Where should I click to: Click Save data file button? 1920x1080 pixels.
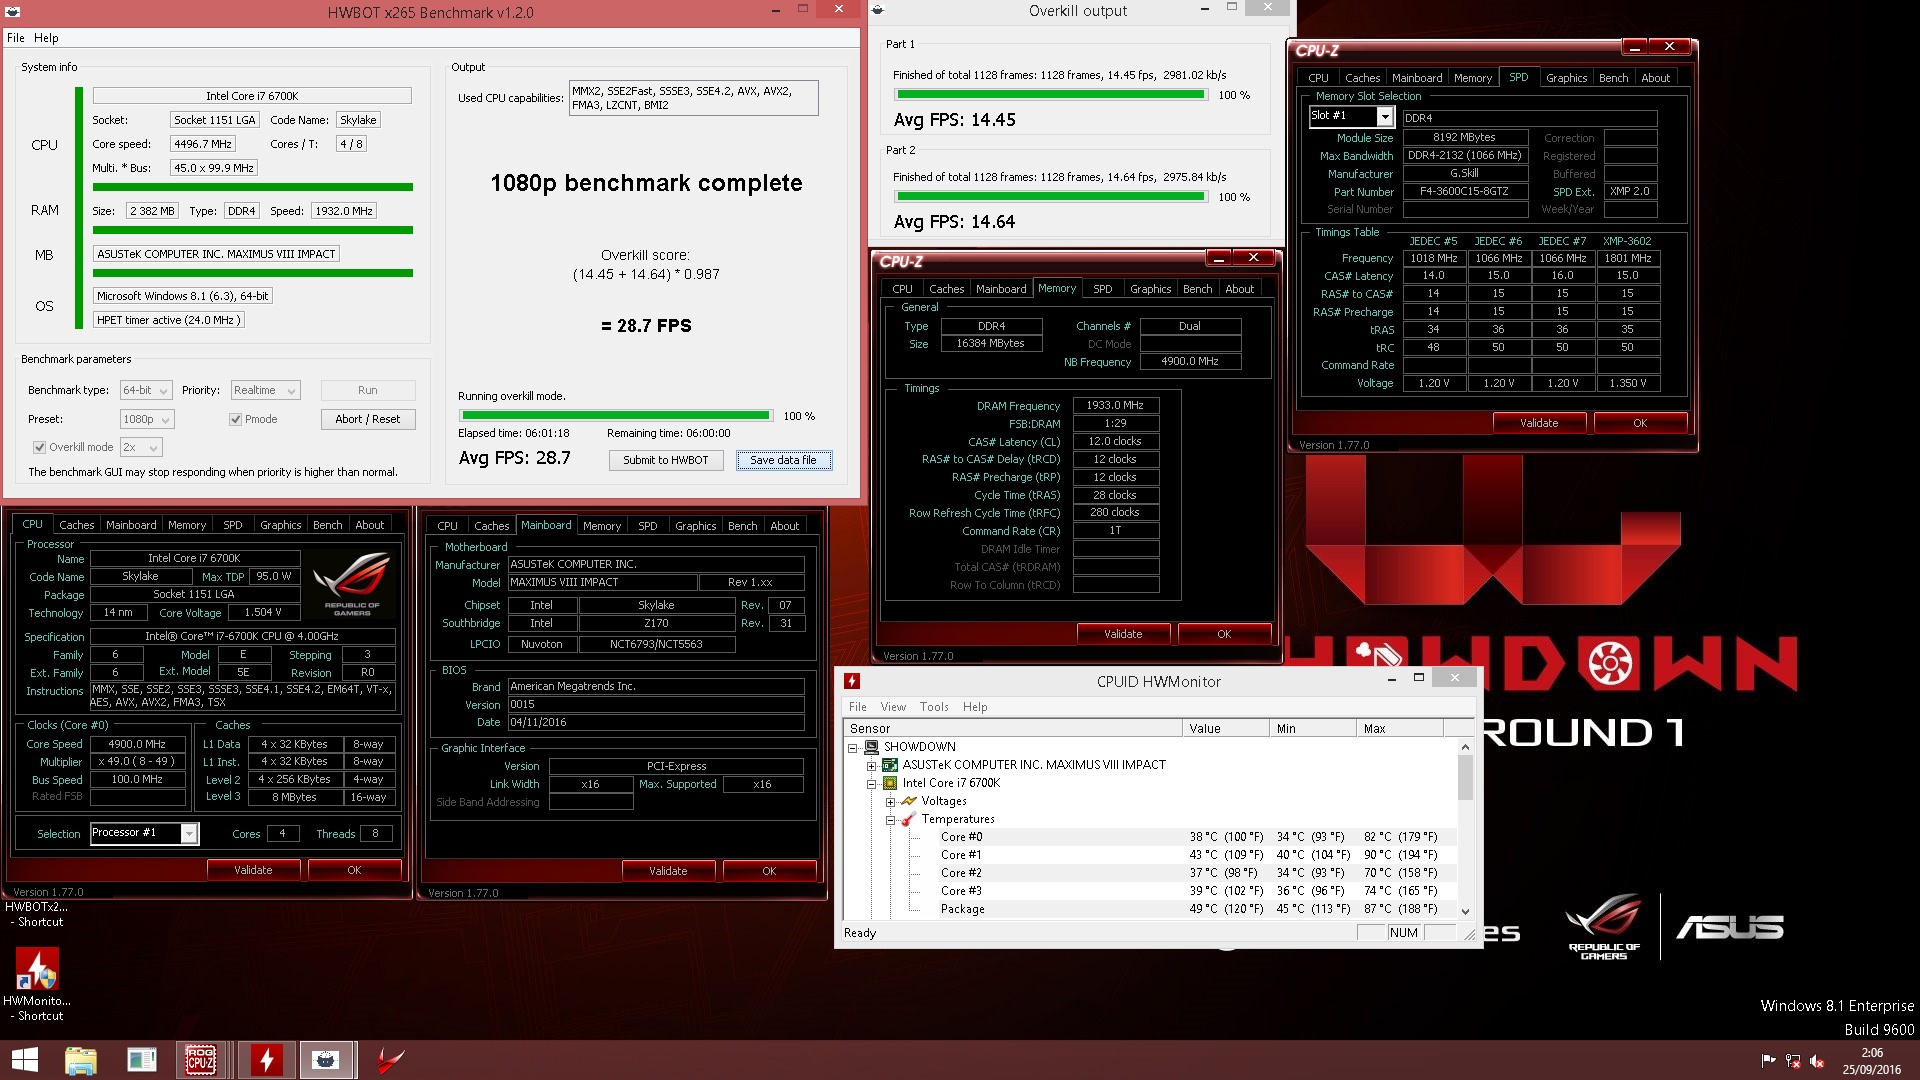784,460
